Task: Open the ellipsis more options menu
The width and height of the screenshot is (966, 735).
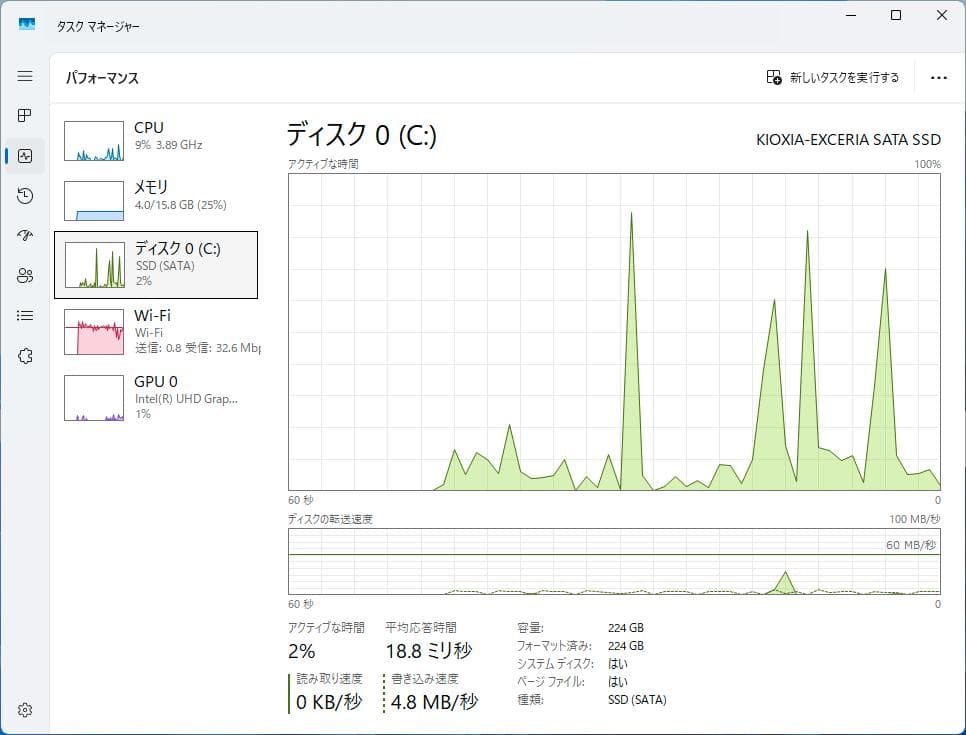Action: [937, 76]
